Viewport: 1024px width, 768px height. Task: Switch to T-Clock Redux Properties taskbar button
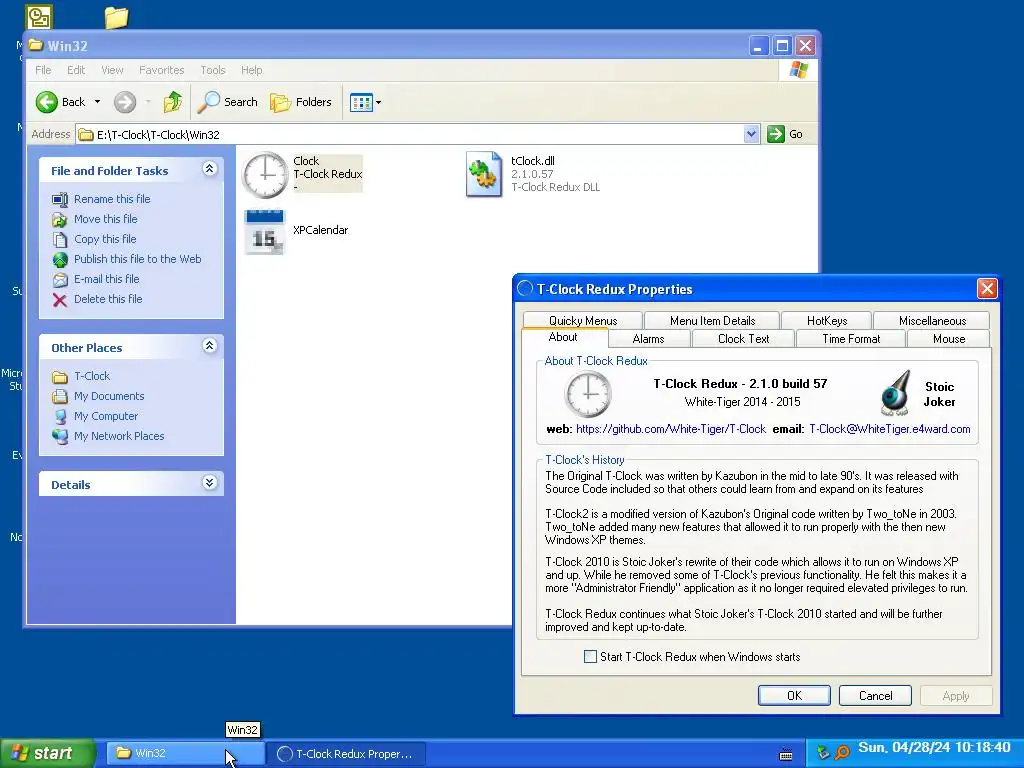pos(347,754)
